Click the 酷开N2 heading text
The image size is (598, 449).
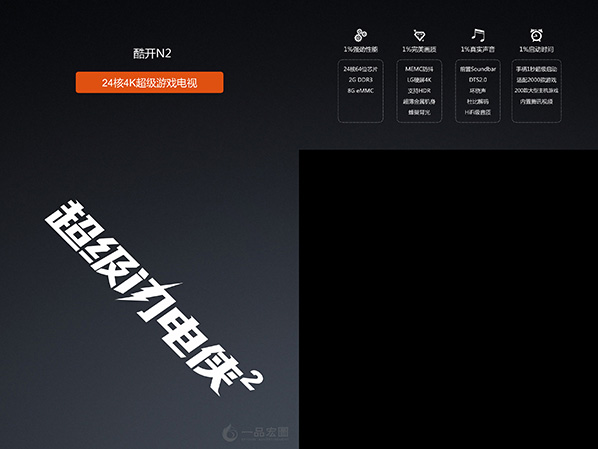tap(152, 53)
